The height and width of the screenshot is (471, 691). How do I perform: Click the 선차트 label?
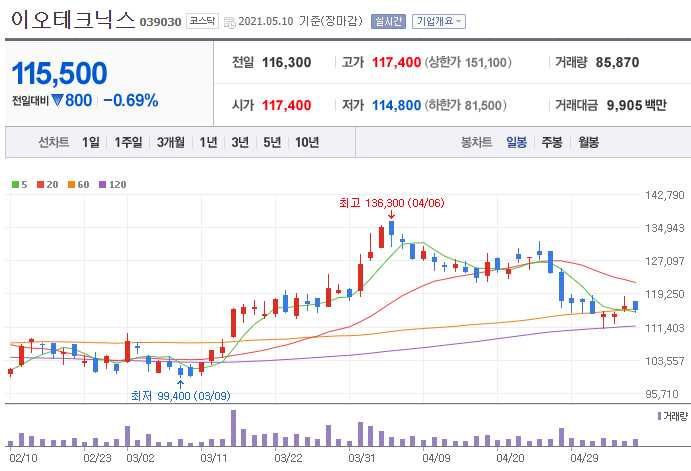(53, 142)
